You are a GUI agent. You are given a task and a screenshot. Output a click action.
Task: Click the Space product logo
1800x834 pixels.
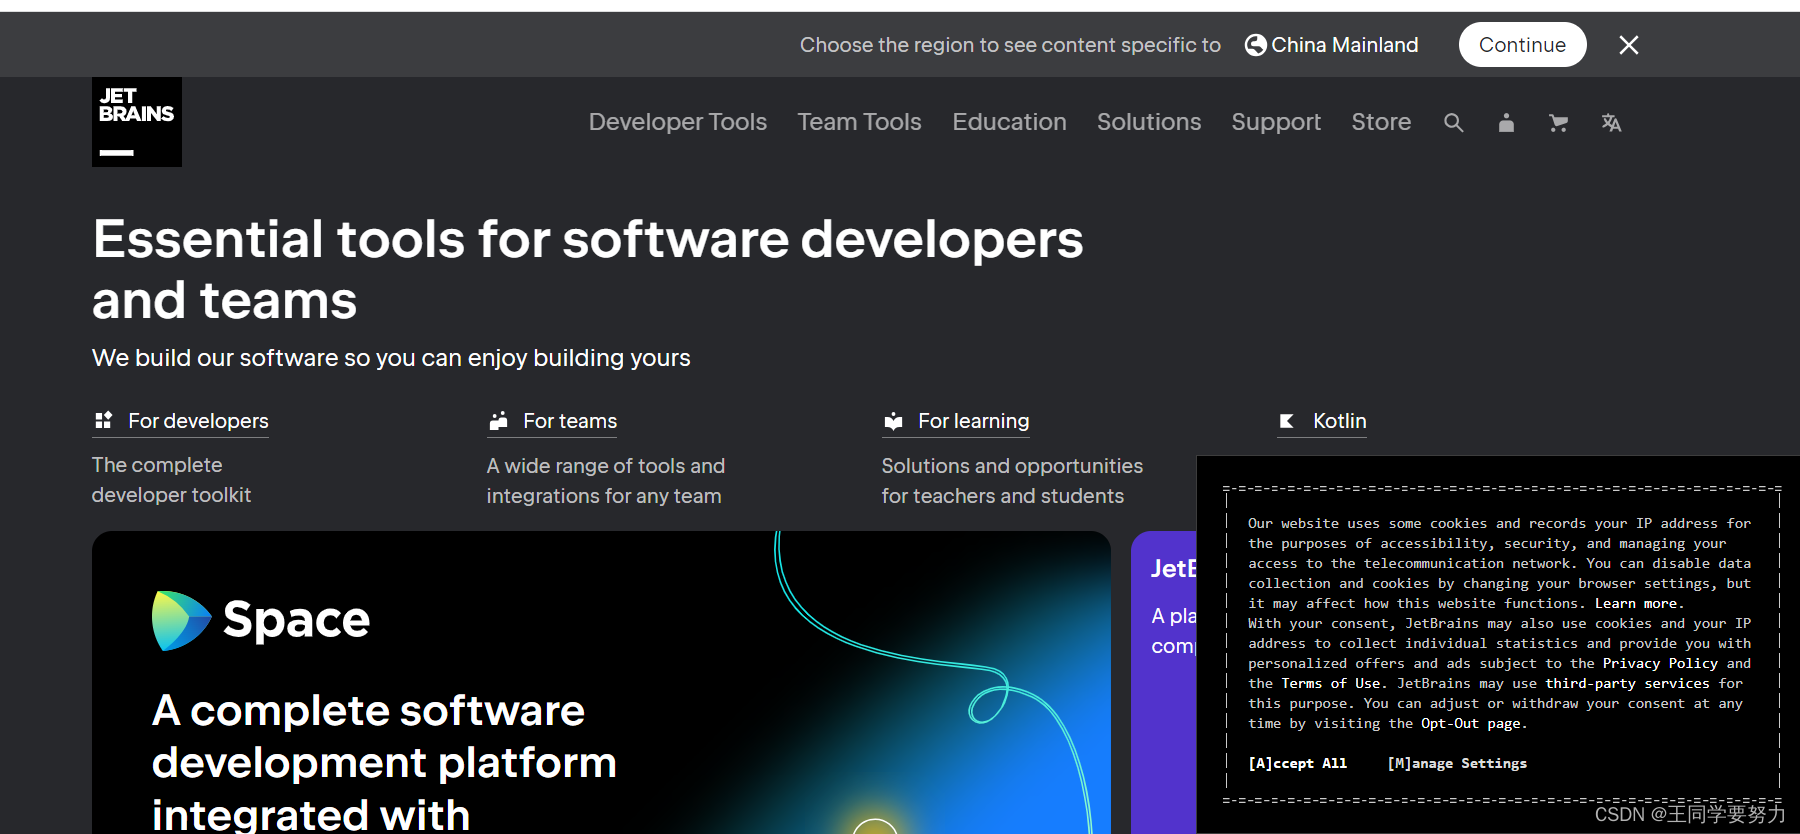[x=261, y=620]
